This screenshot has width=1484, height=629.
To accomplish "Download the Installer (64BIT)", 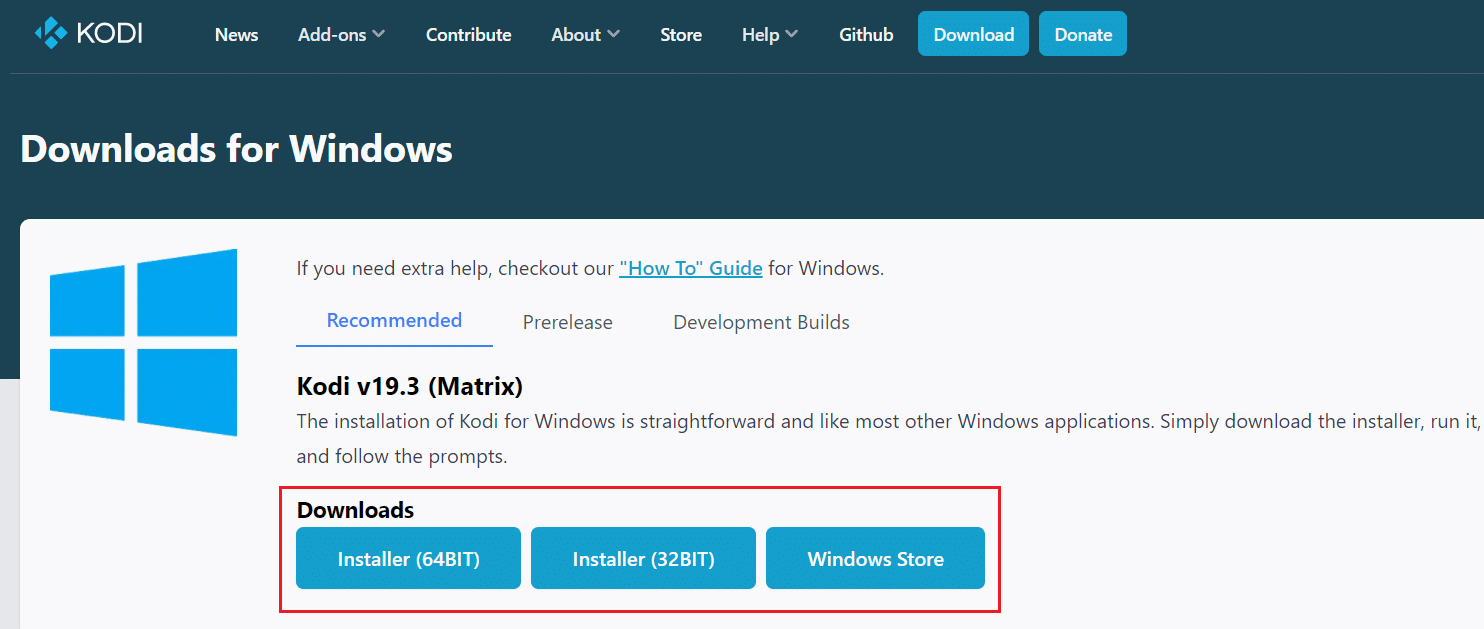I will [x=408, y=558].
